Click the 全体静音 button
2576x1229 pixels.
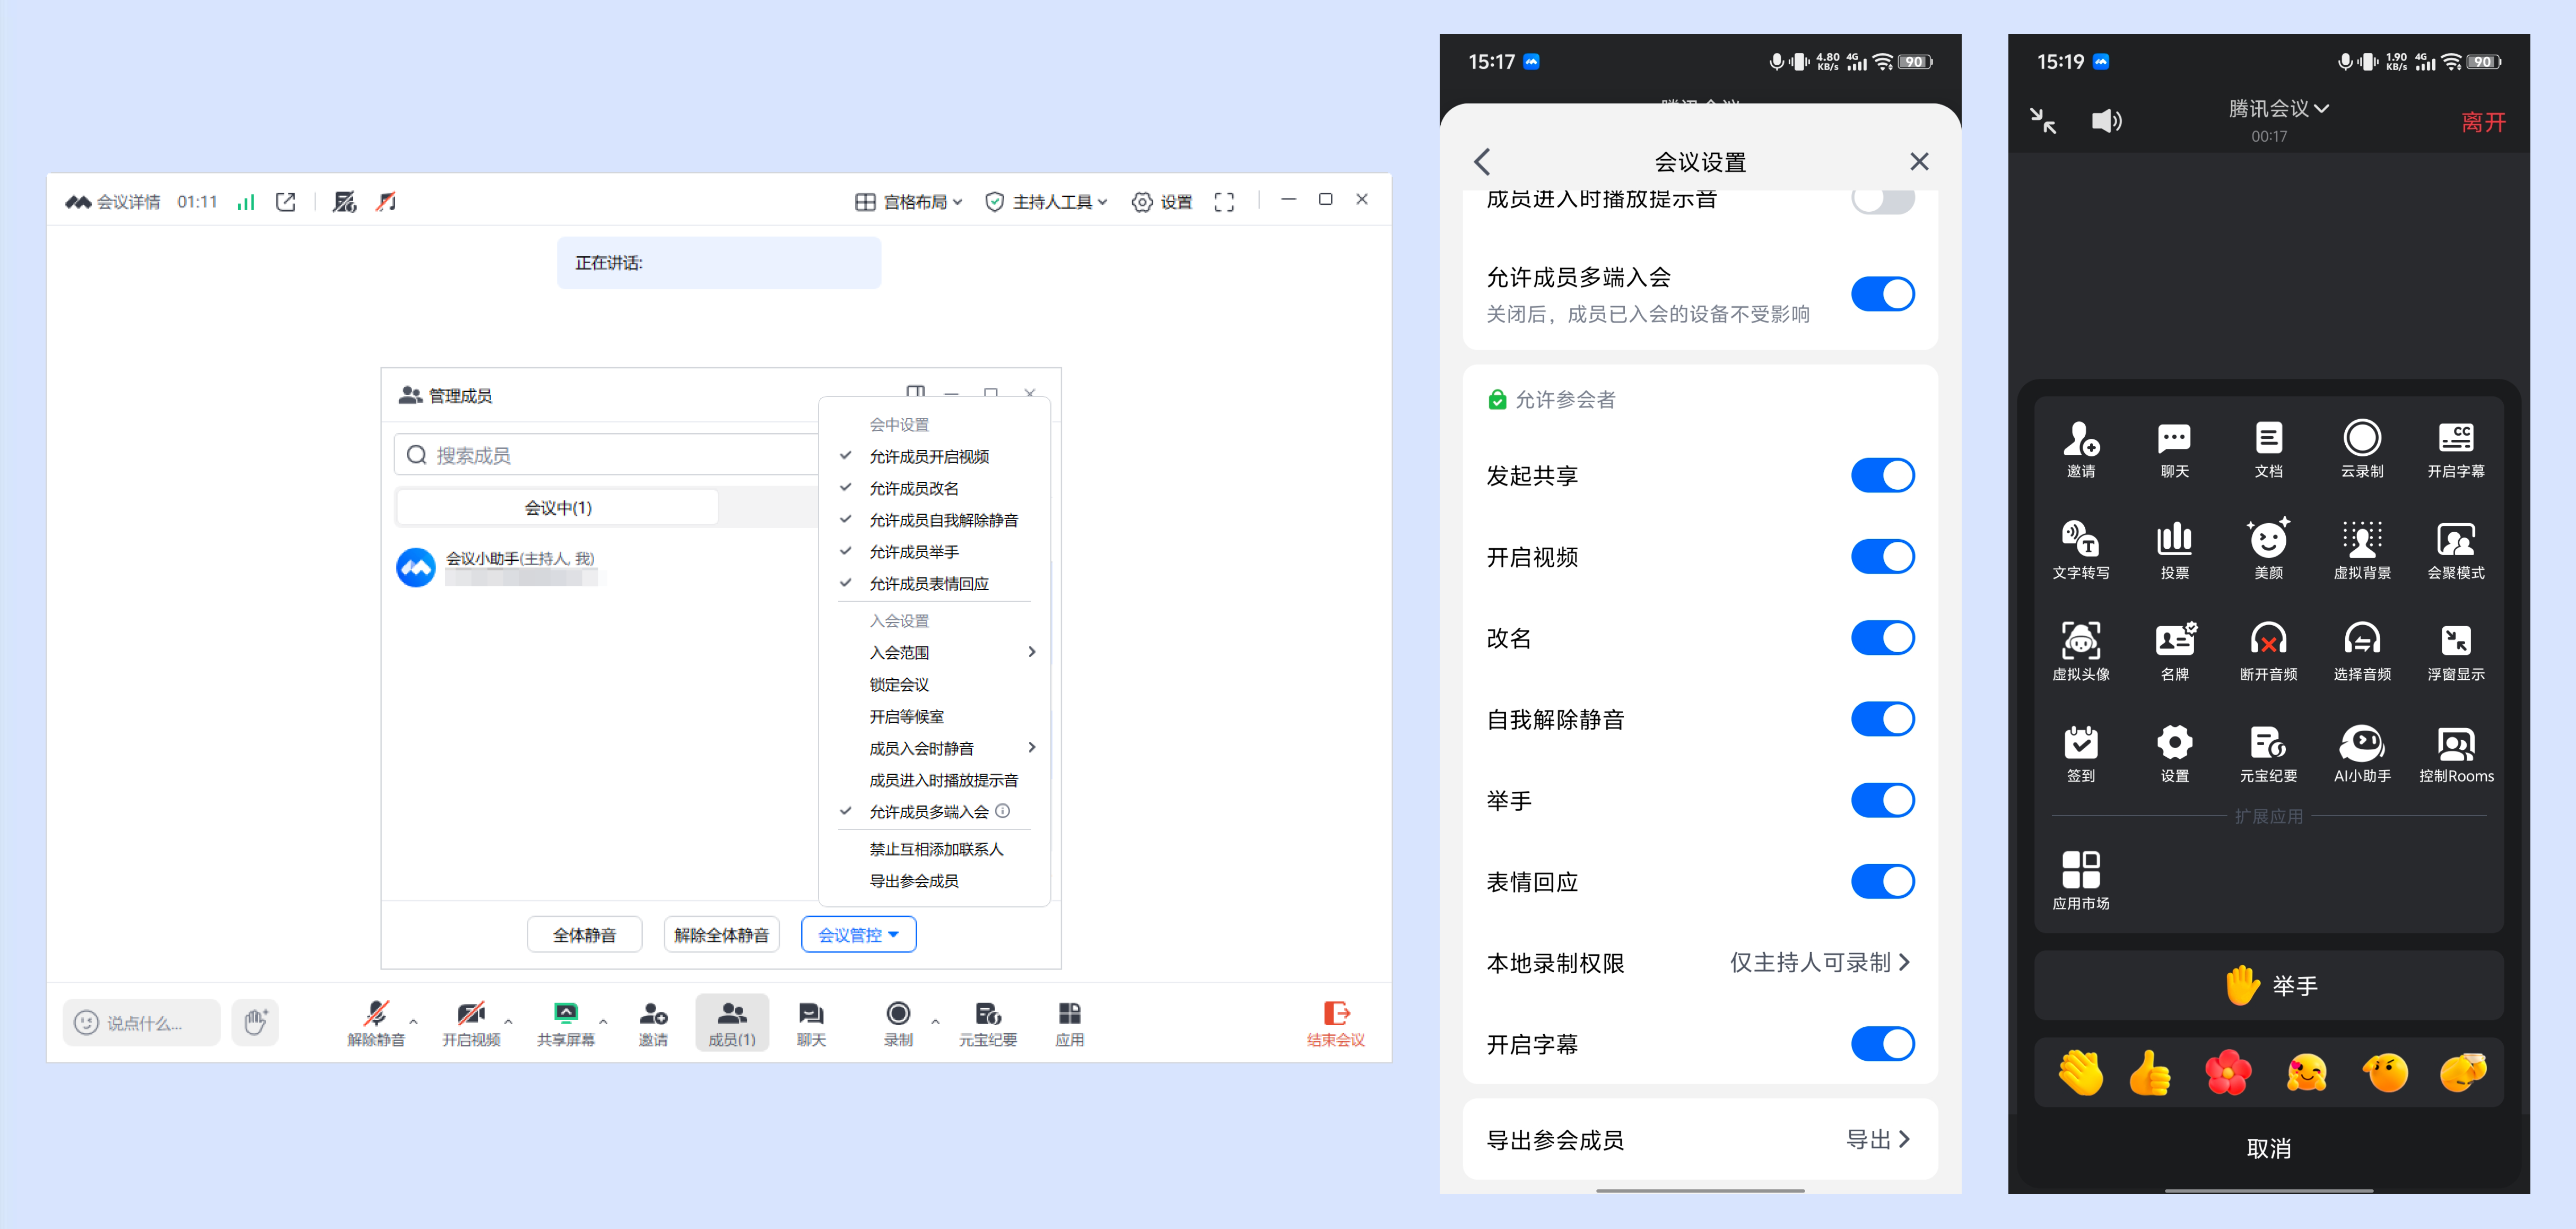point(584,934)
